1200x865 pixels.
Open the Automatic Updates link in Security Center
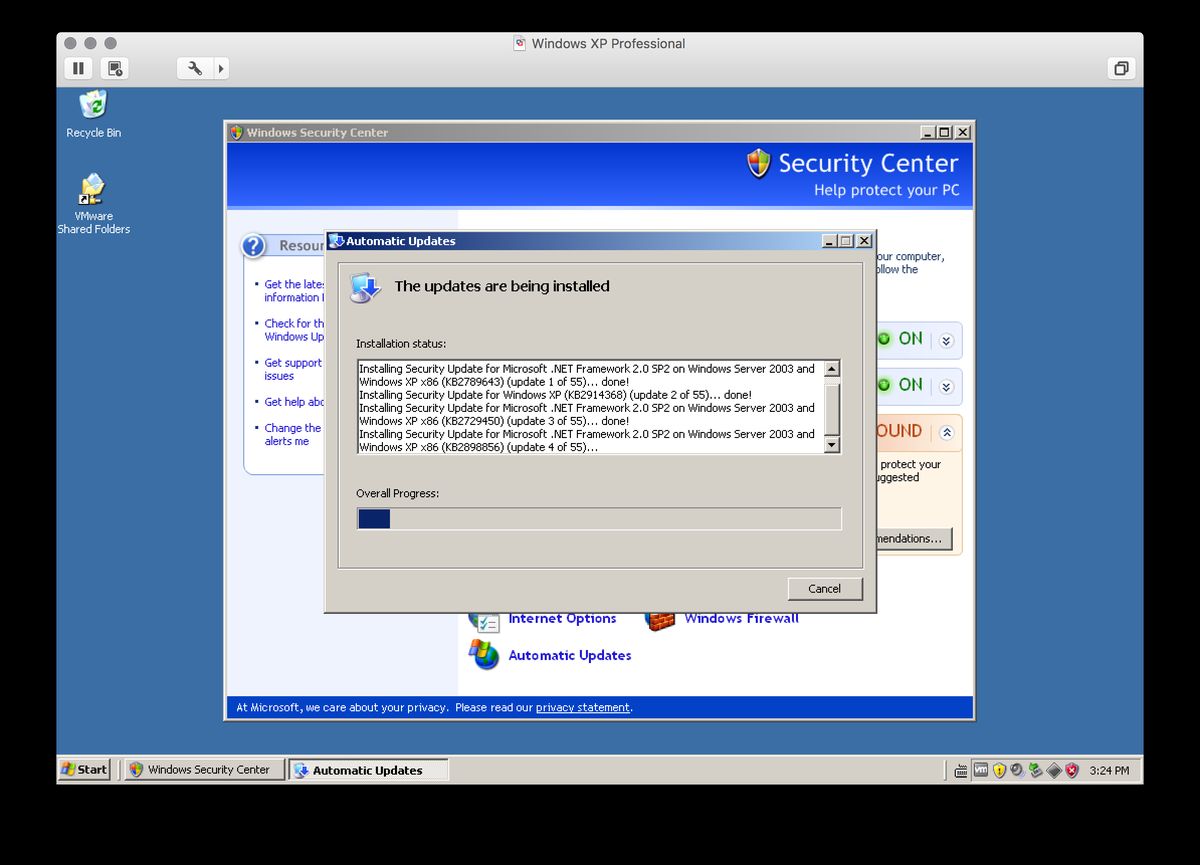coord(570,655)
